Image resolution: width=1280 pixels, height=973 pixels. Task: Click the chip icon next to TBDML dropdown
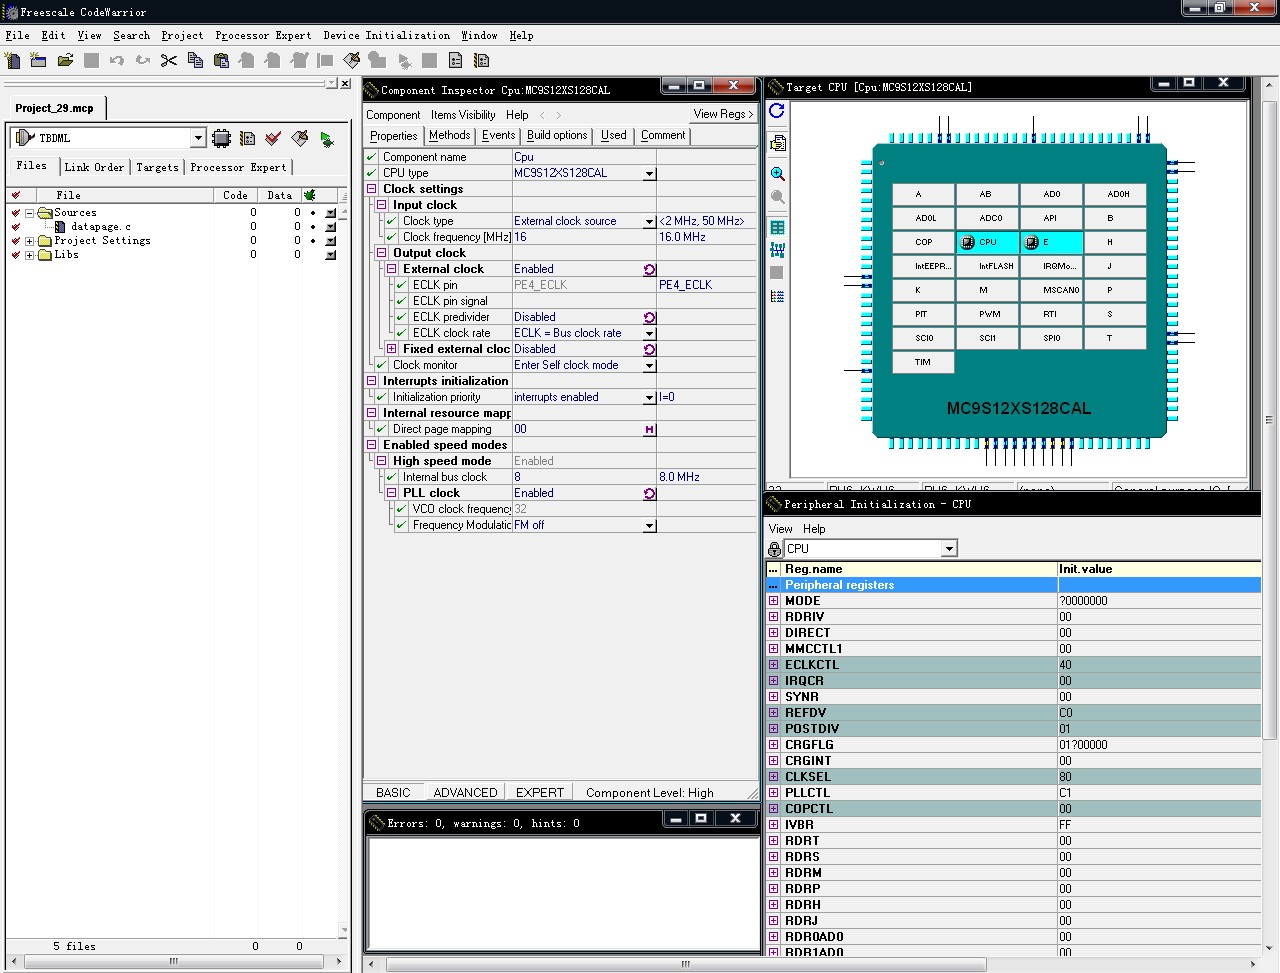click(x=221, y=138)
